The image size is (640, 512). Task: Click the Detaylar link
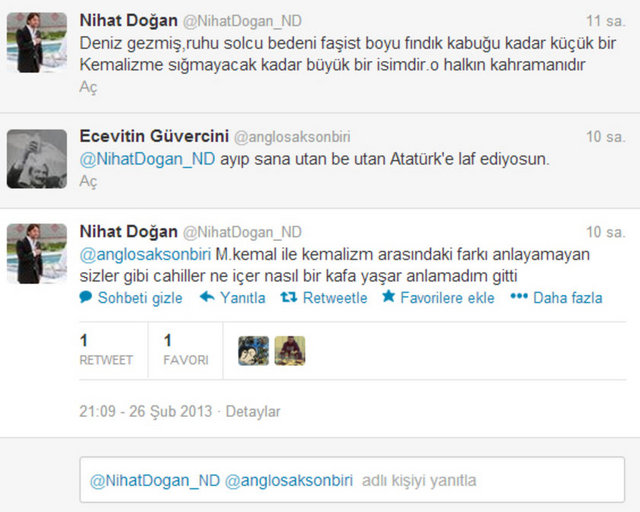click(x=253, y=411)
